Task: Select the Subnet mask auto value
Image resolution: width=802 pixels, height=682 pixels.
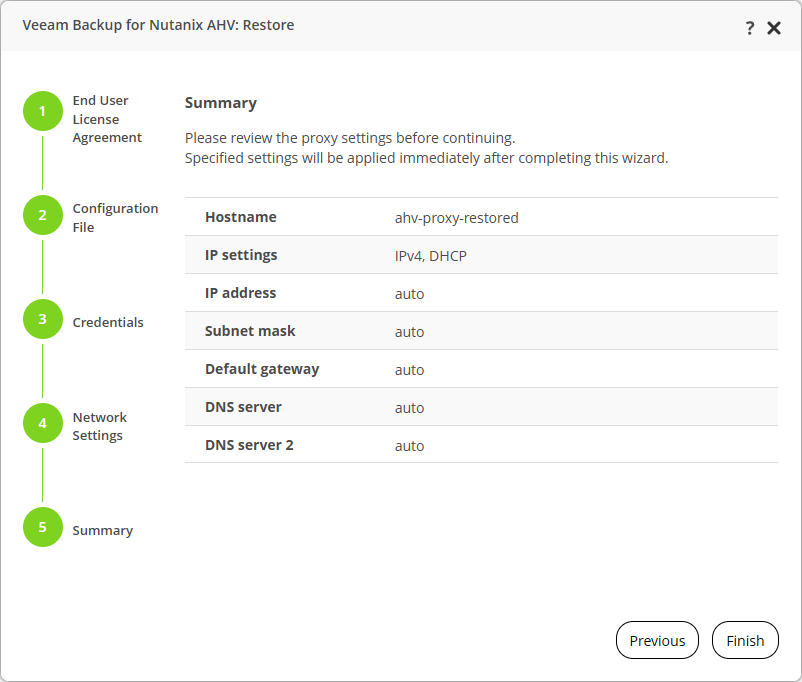Action: click(x=409, y=332)
